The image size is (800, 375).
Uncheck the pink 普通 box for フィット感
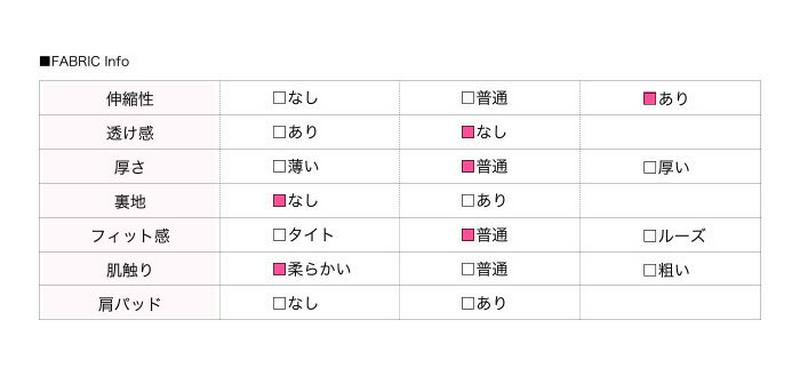pyautogui.click(x=468, y=235)
